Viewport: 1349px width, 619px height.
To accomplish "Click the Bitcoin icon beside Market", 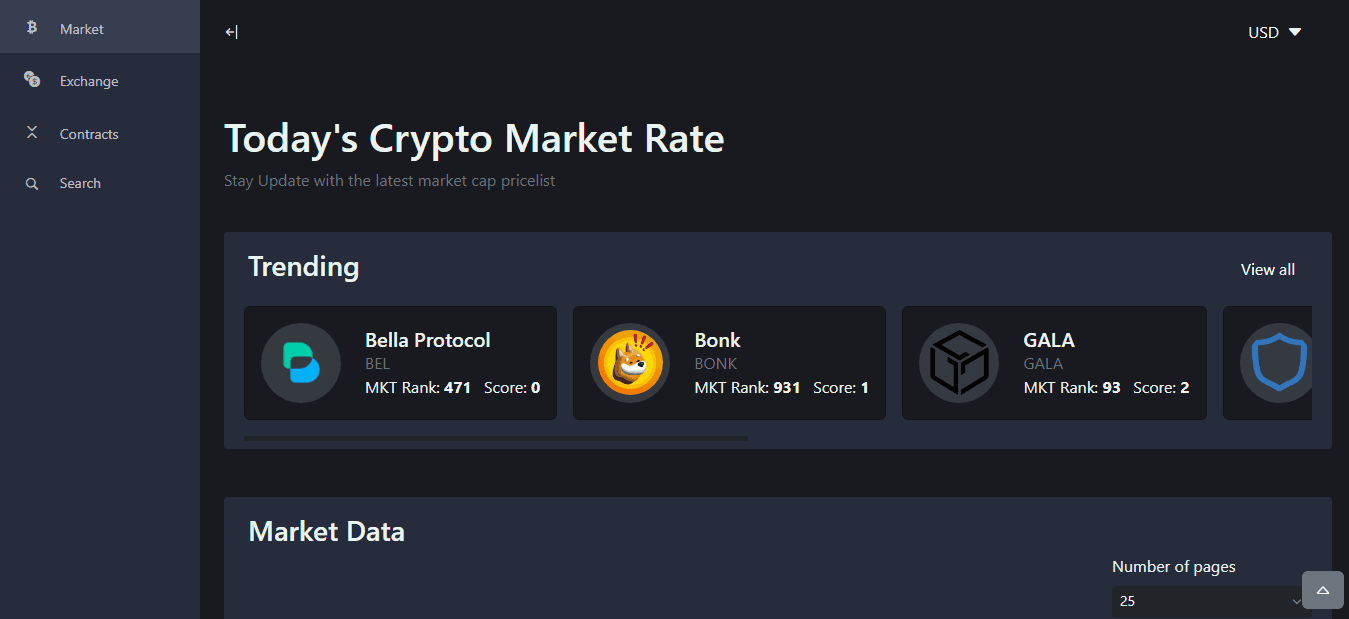I will point(32,28).
